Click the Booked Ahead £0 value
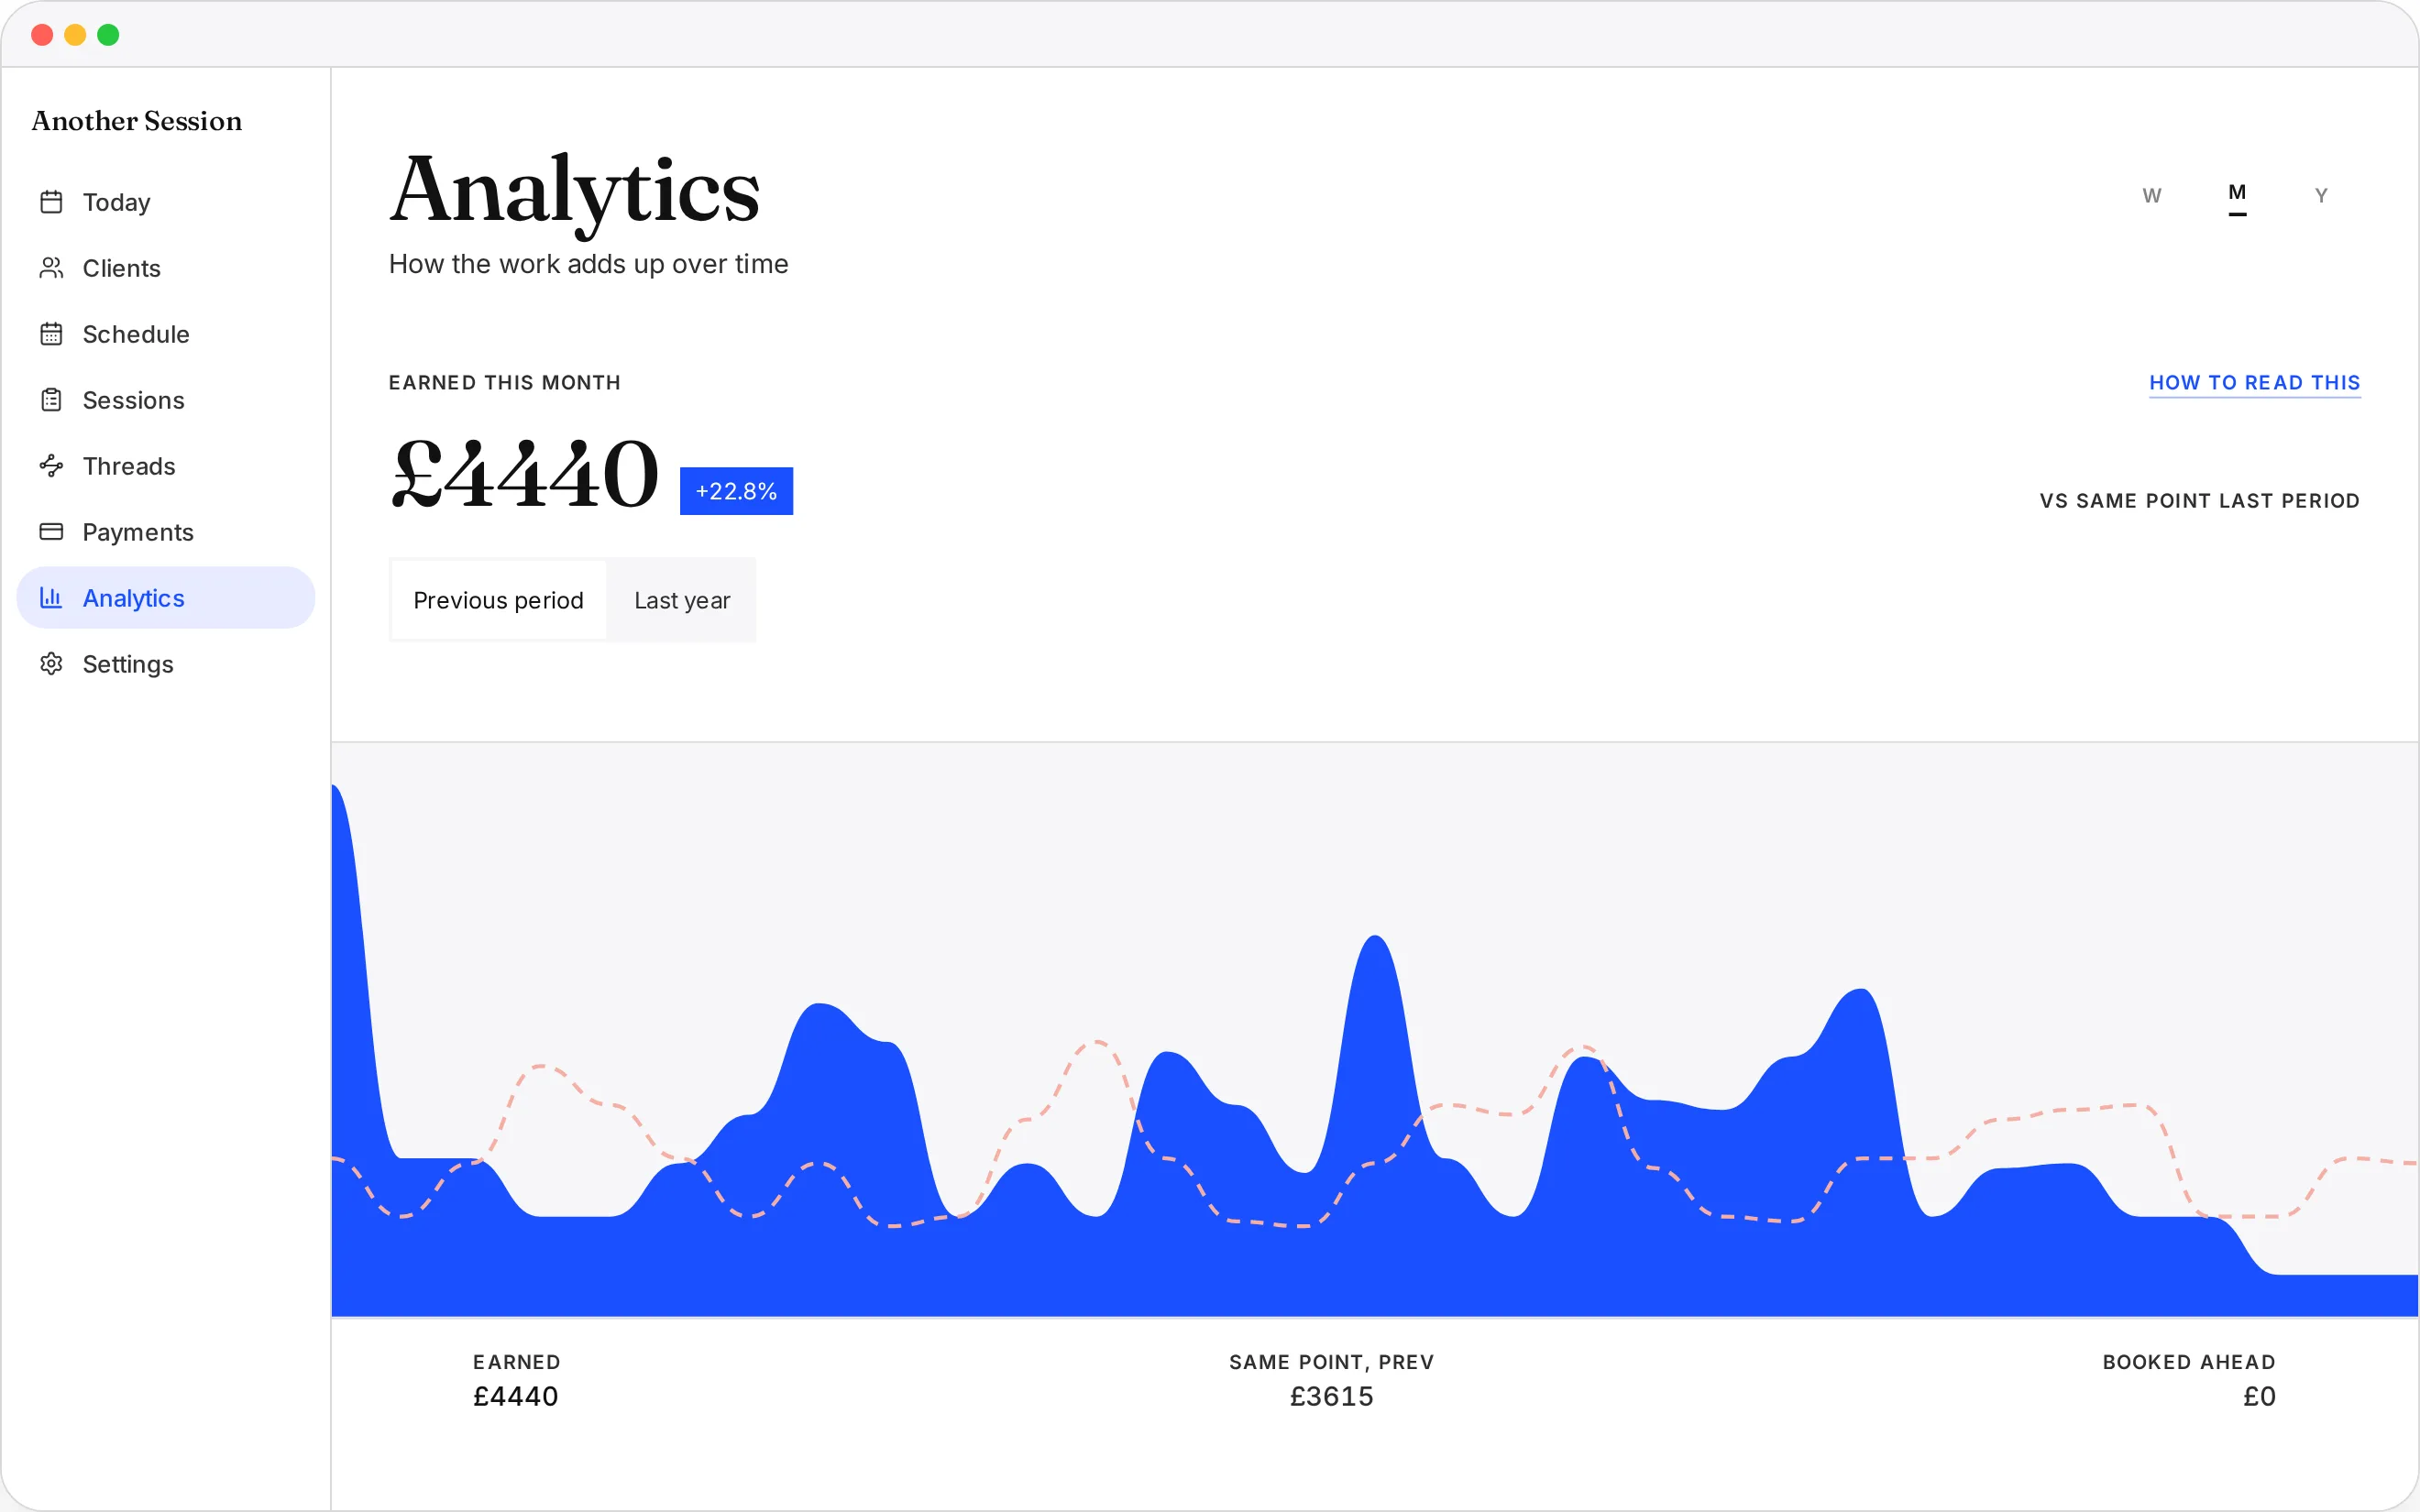 [2259, 1397]
